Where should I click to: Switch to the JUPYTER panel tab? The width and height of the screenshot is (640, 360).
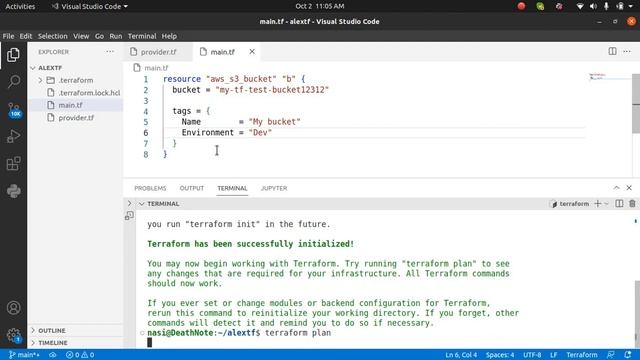tap(274, 188)
